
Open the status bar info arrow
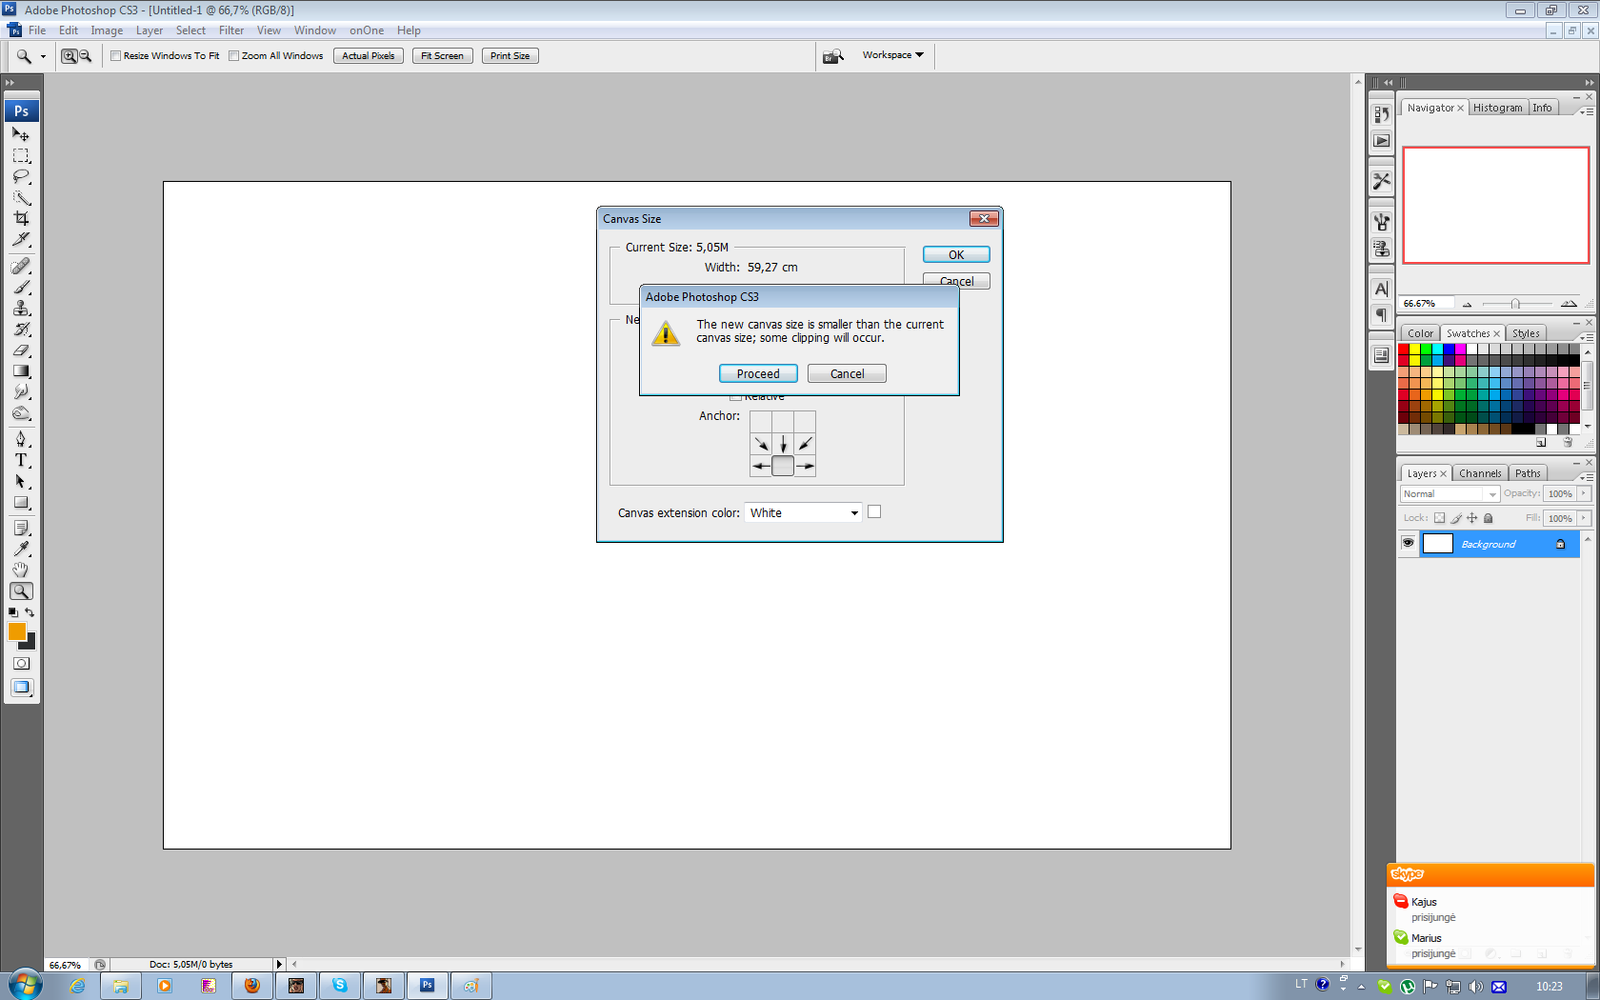click(x=279, y=964)
